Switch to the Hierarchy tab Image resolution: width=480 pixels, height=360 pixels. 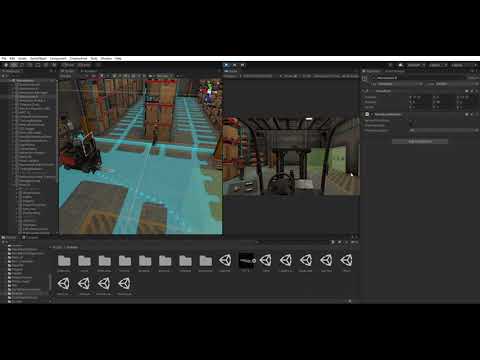point(12,71)
